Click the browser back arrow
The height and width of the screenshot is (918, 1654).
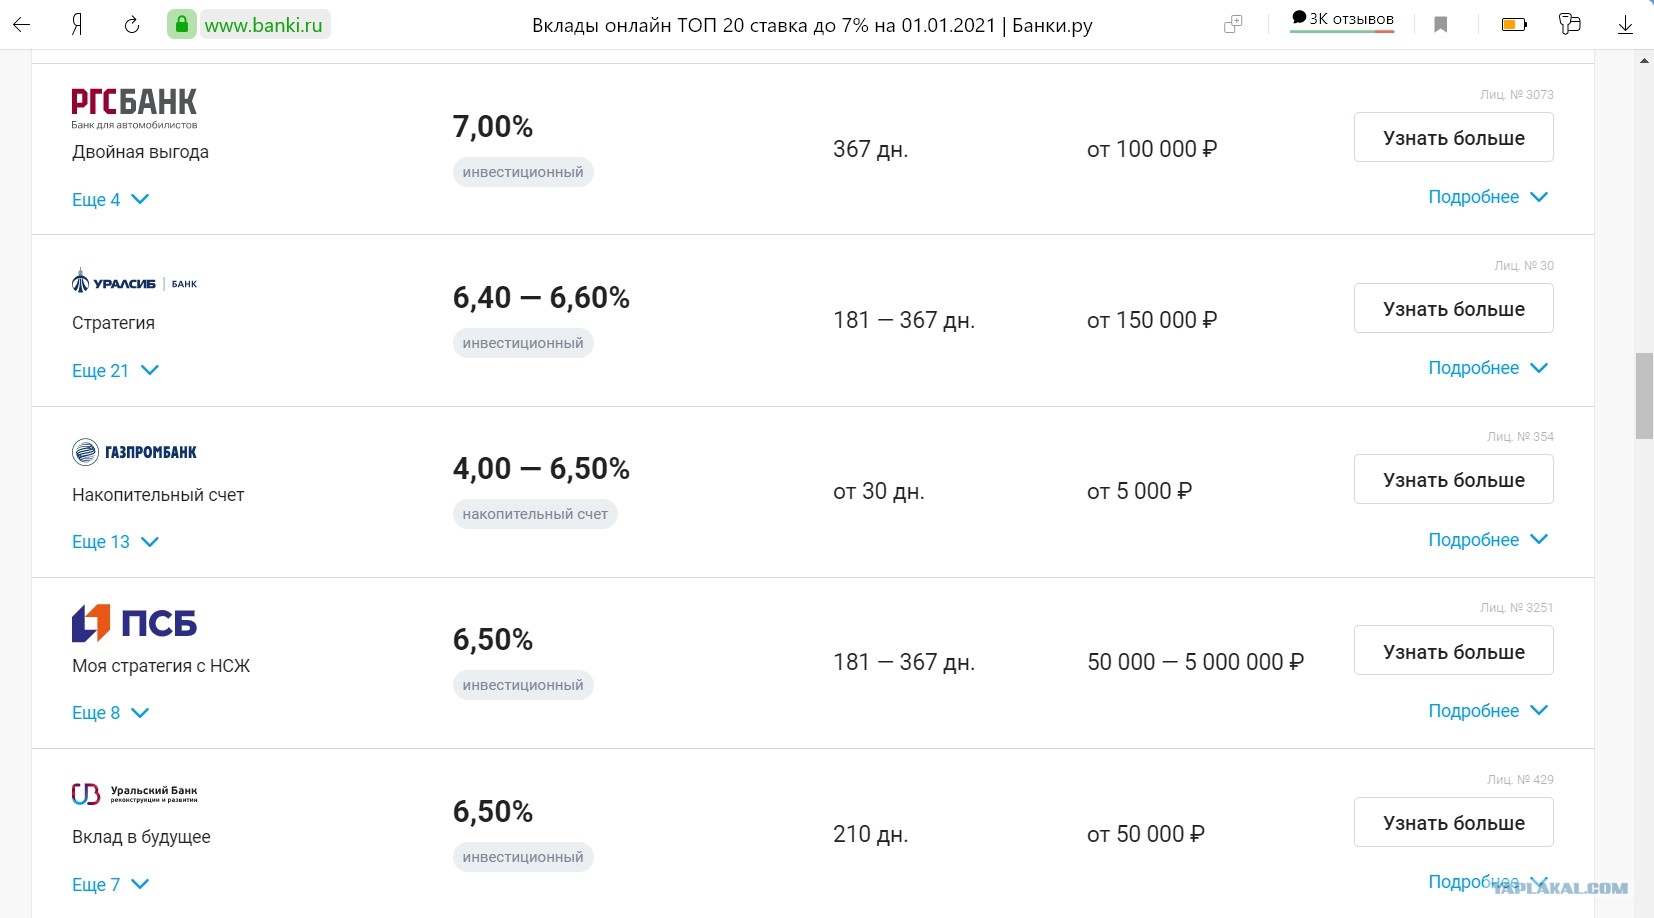click(22, 25)
